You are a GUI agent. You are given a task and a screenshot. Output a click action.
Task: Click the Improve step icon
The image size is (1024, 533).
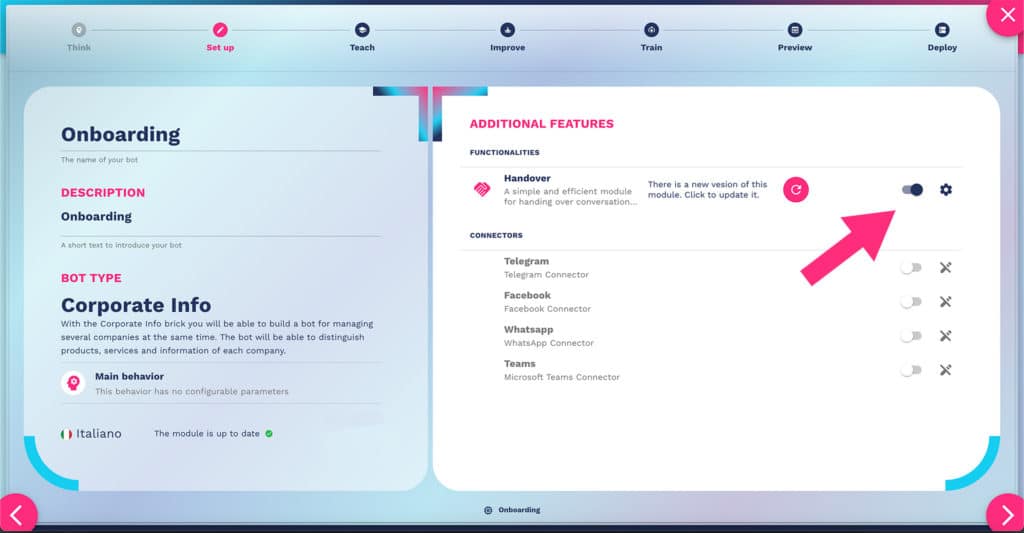pyautogui.click(x=507, y=29)
